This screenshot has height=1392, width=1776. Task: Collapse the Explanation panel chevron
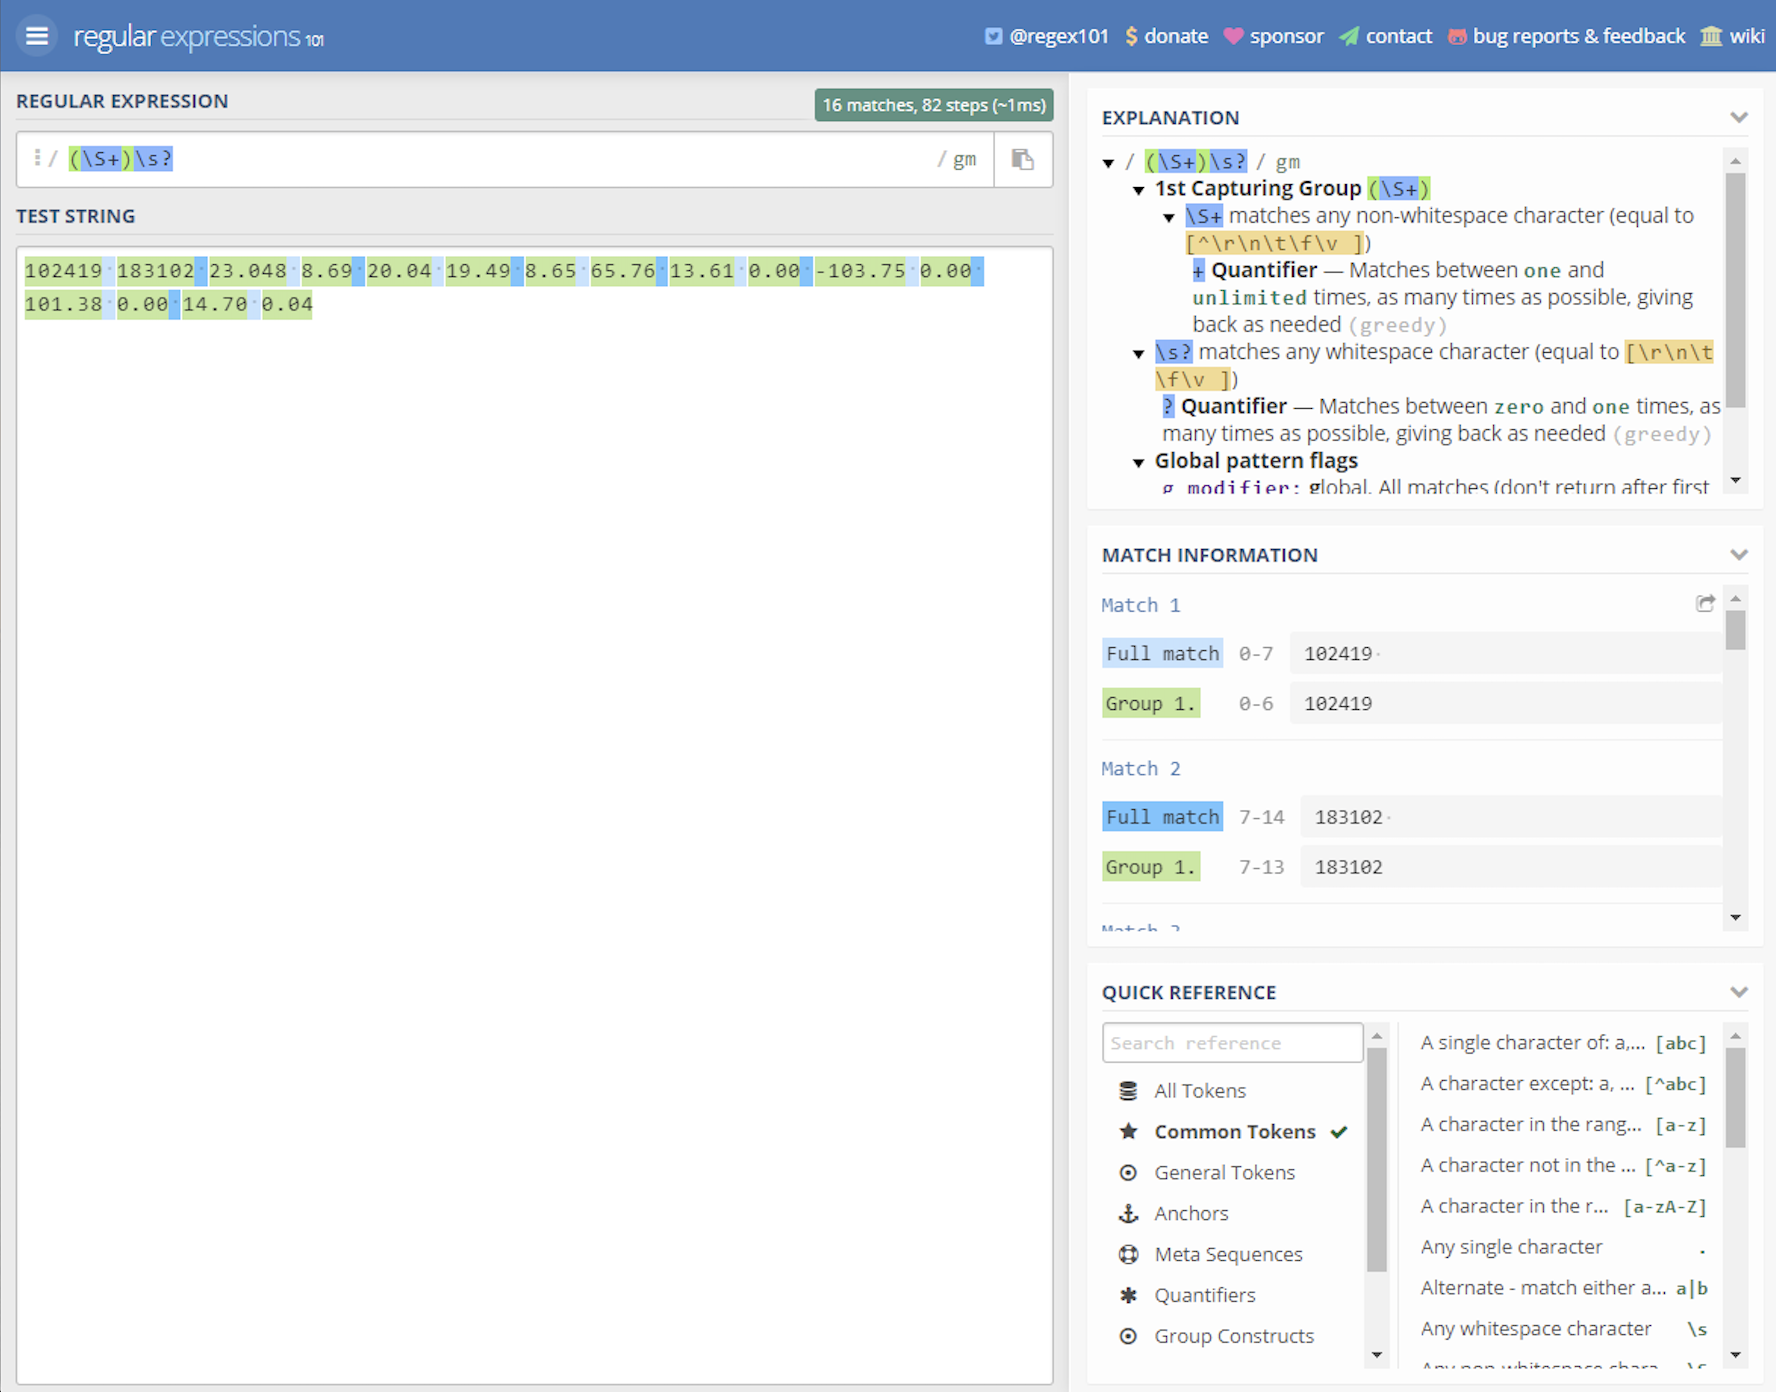(1739, 118)
